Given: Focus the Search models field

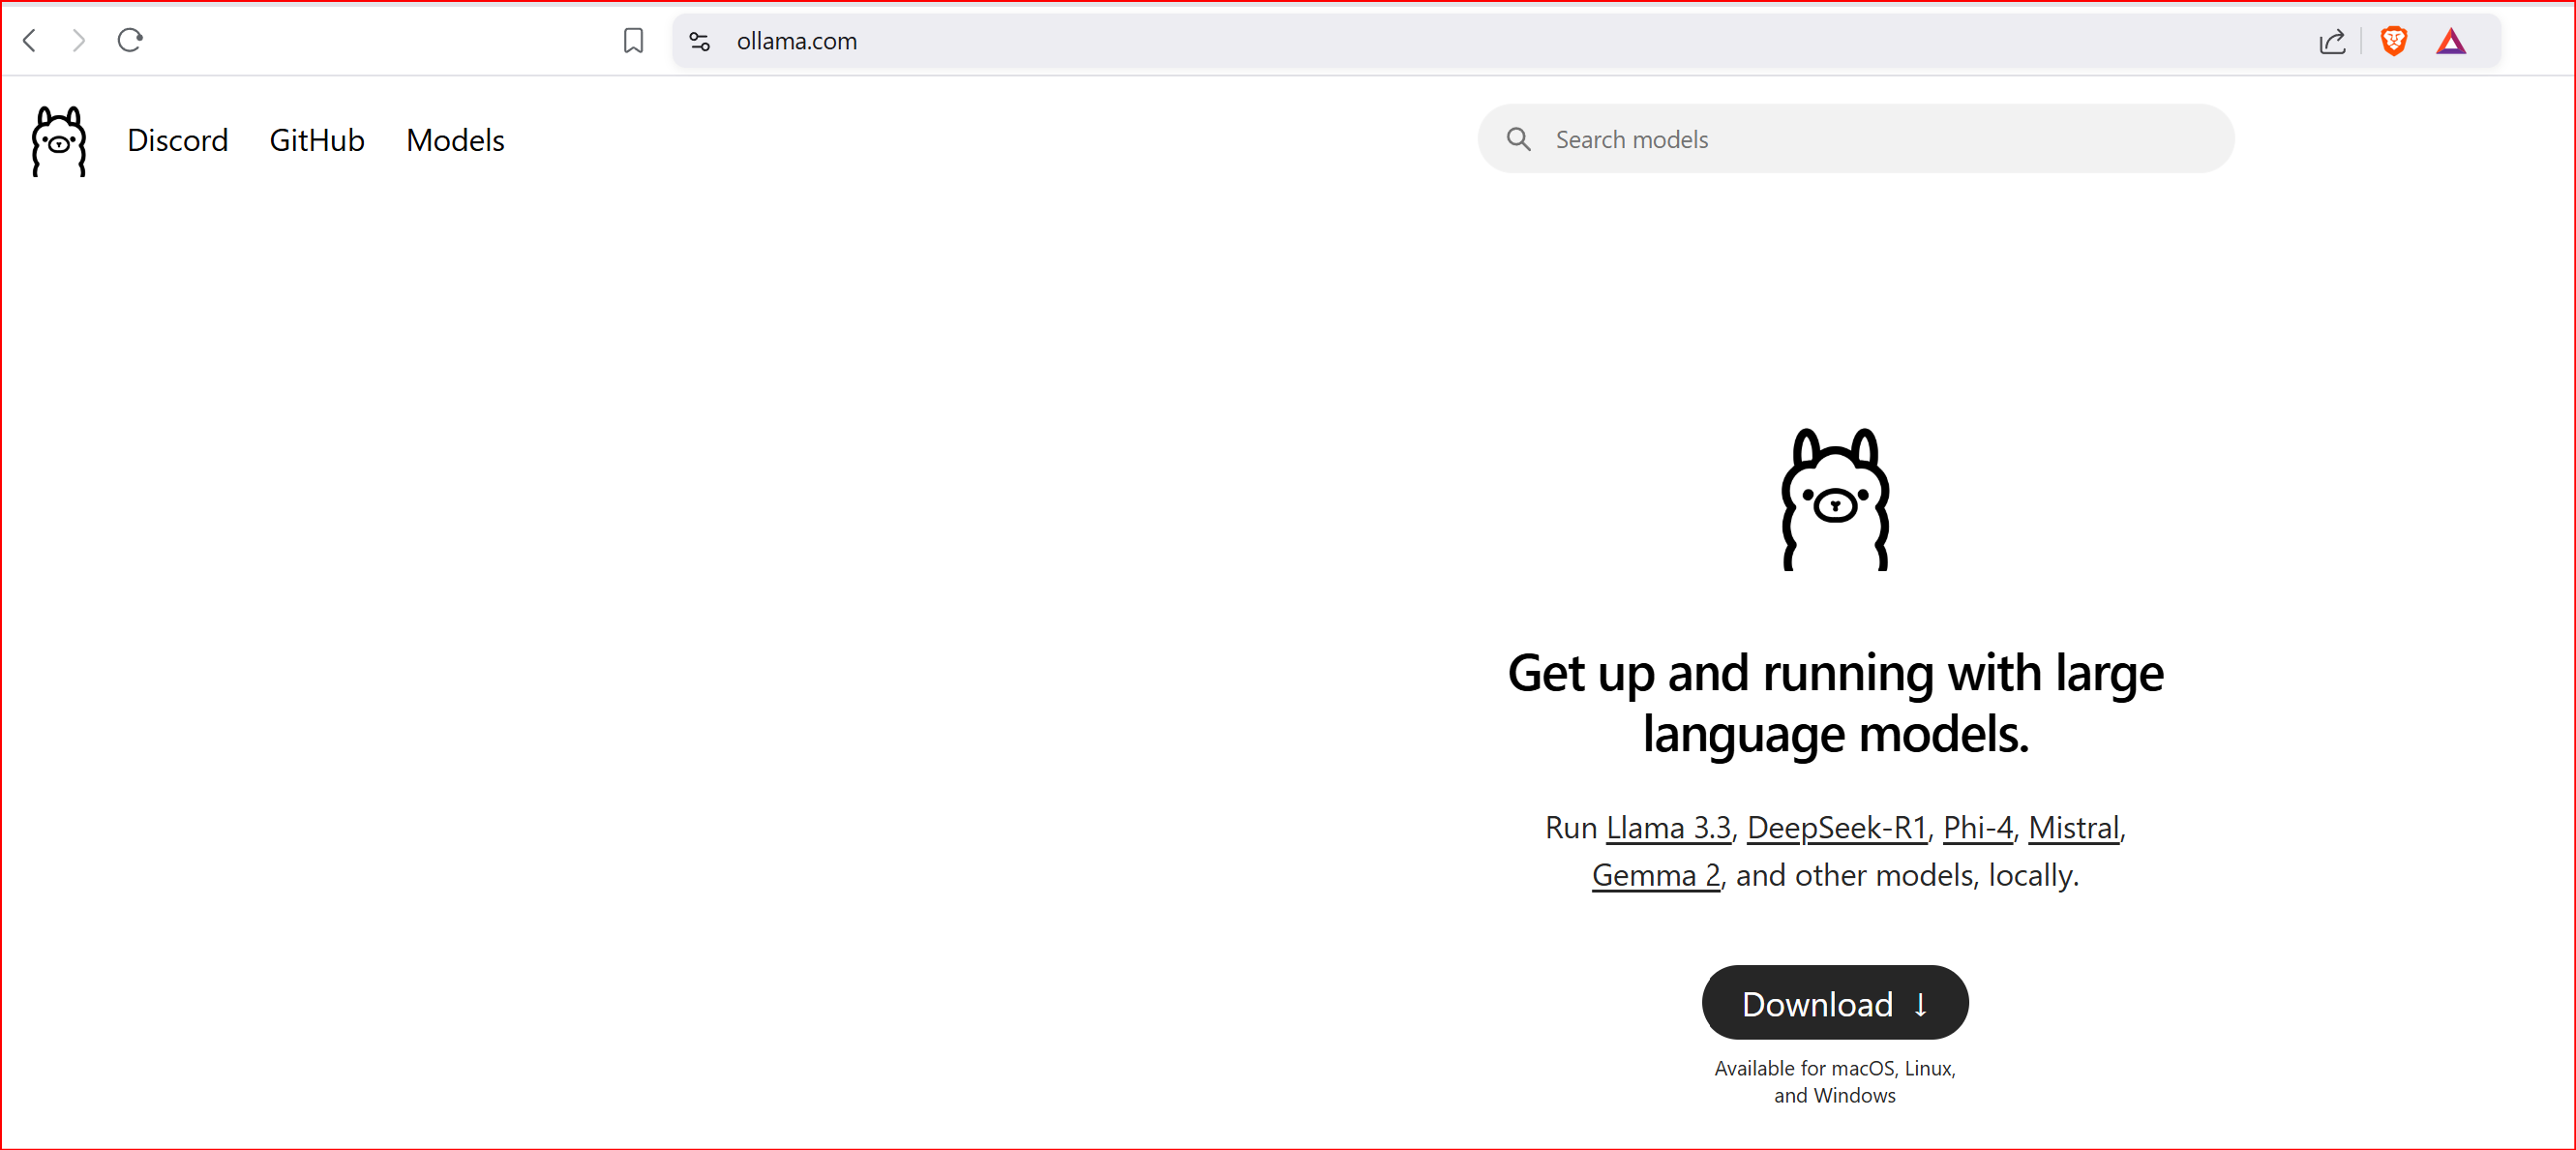Looking at the screenshot, I should coord(1856,139).
